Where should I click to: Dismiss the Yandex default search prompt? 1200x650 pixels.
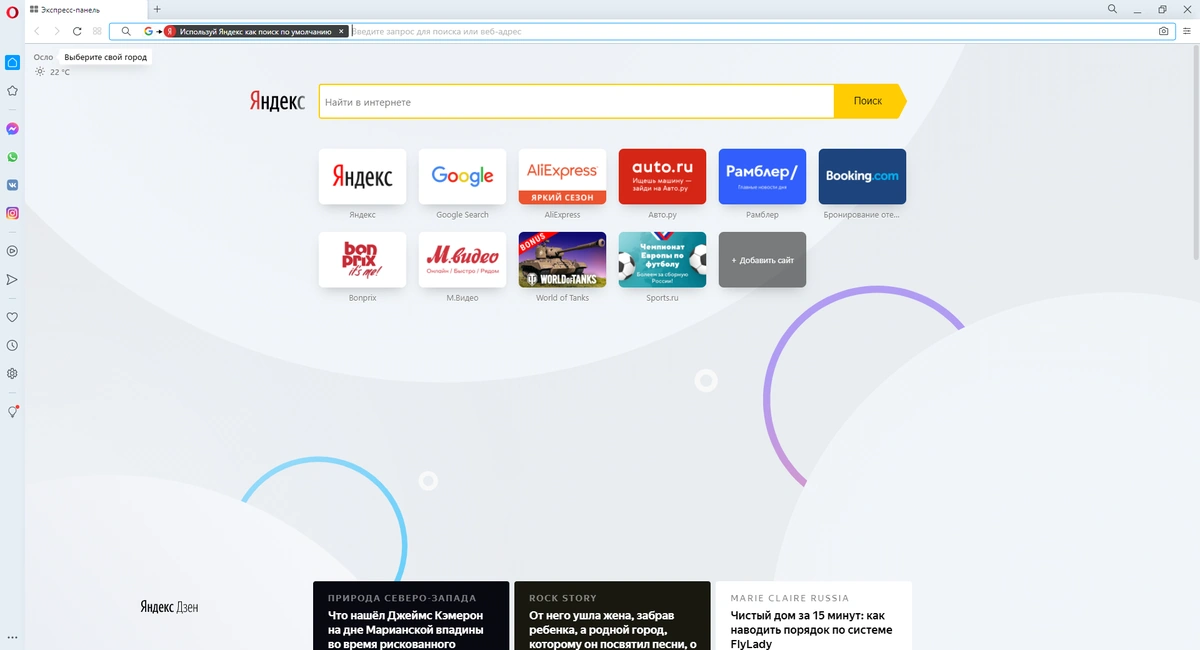341,31
